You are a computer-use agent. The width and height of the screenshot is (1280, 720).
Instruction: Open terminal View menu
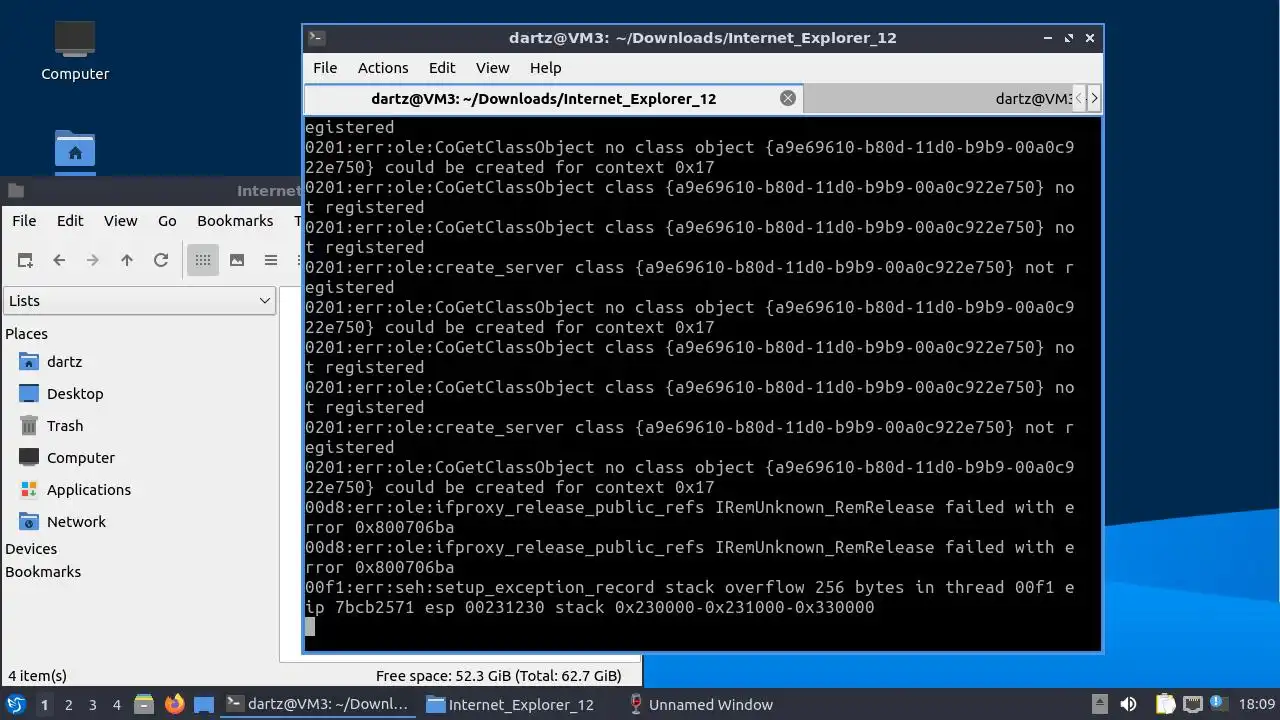click(492, 68)
